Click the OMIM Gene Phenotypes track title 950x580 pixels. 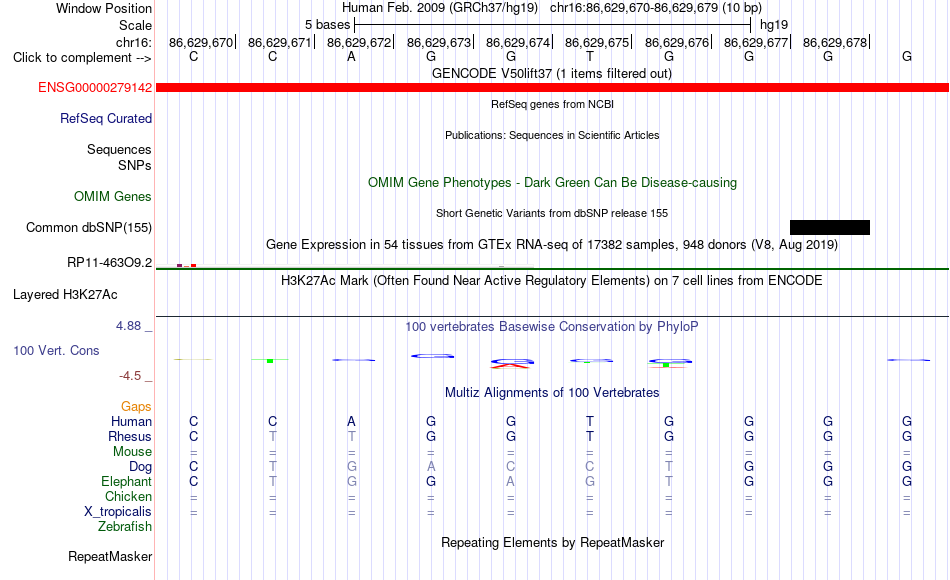[x=552, y=182]
